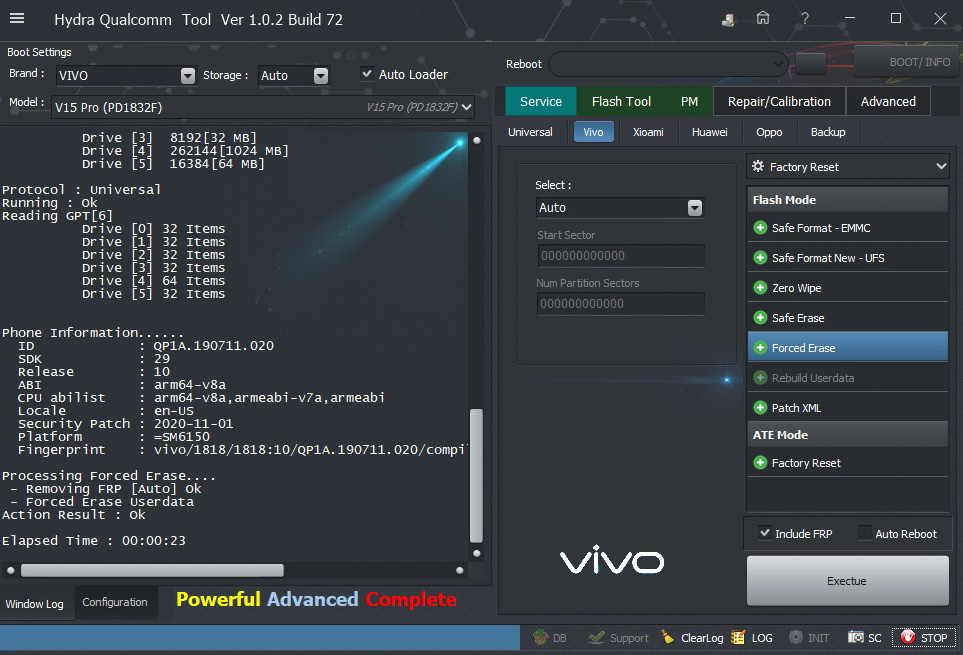The image size is (963, 655).
Task: Select the Vivo sub-tab
Action: click(x=593, y=132)
